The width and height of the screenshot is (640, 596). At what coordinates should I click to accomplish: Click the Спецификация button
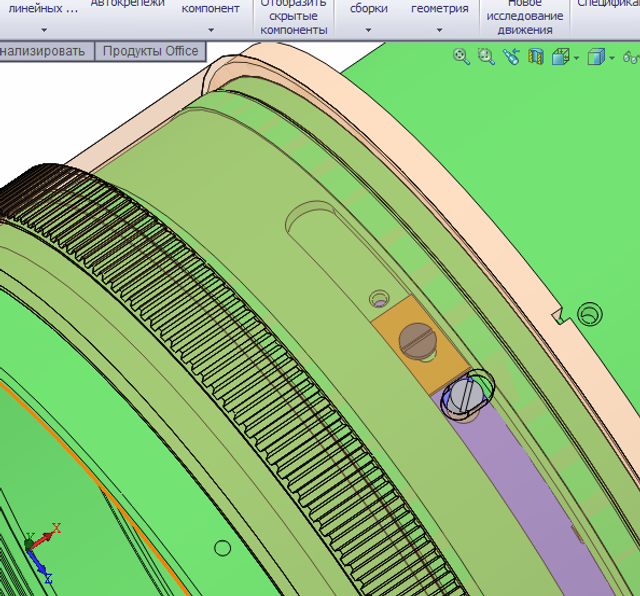608,4
